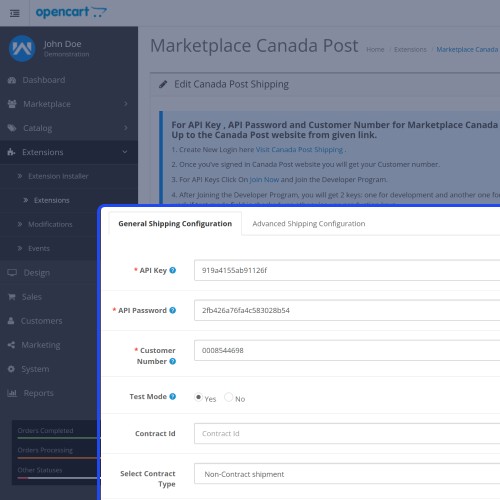Open the Dashboard gauge icon

[x=12, y=80]
